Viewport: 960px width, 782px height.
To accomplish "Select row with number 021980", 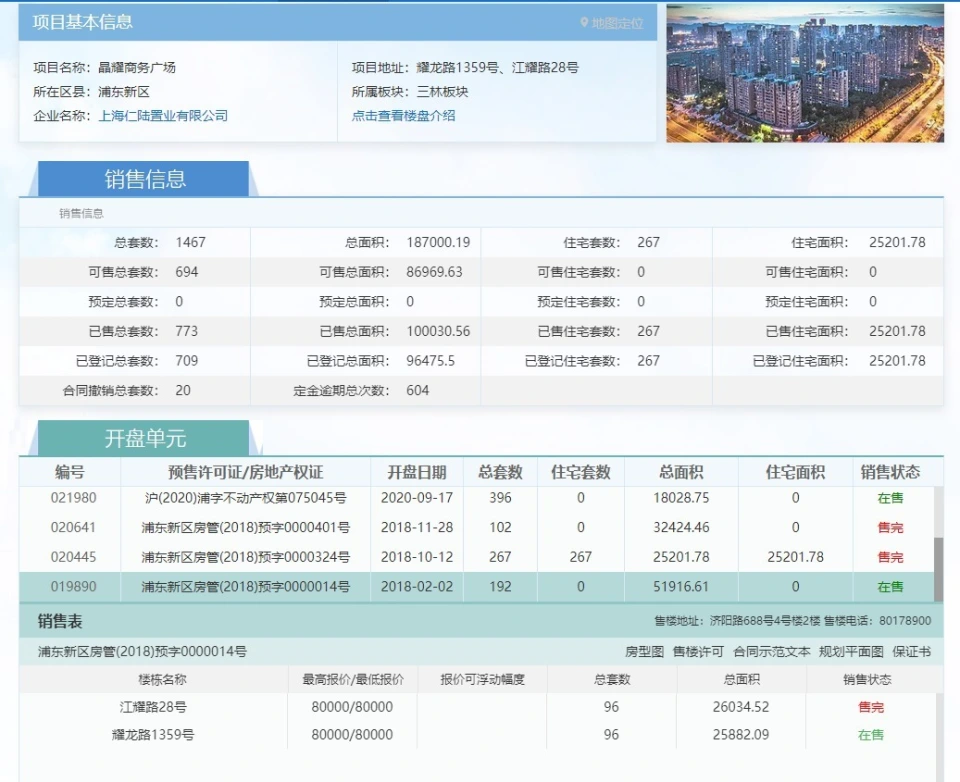I will point(74,498).
